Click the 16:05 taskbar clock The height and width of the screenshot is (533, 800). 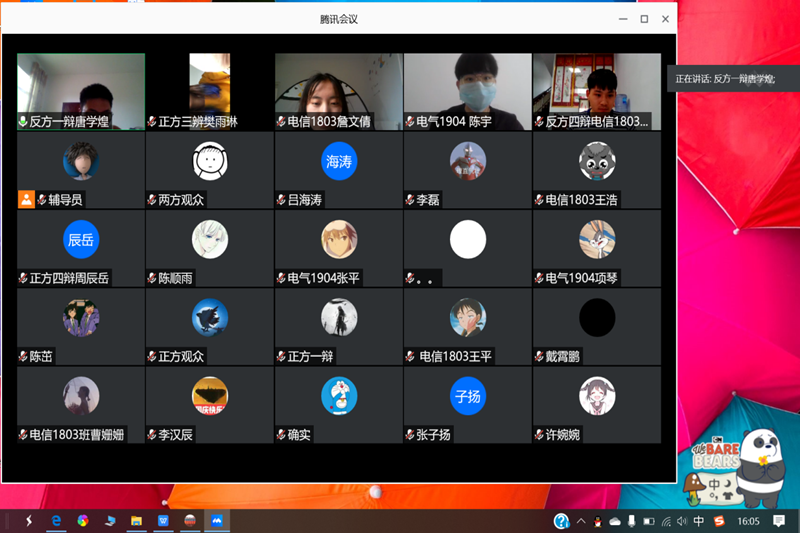[748, 521]
